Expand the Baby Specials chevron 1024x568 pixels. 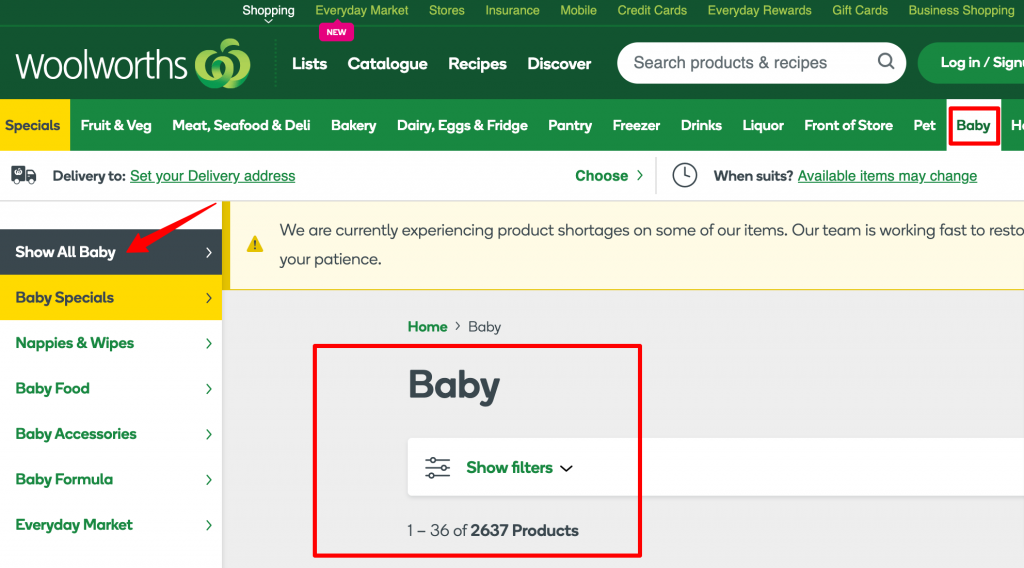point(209,298)
